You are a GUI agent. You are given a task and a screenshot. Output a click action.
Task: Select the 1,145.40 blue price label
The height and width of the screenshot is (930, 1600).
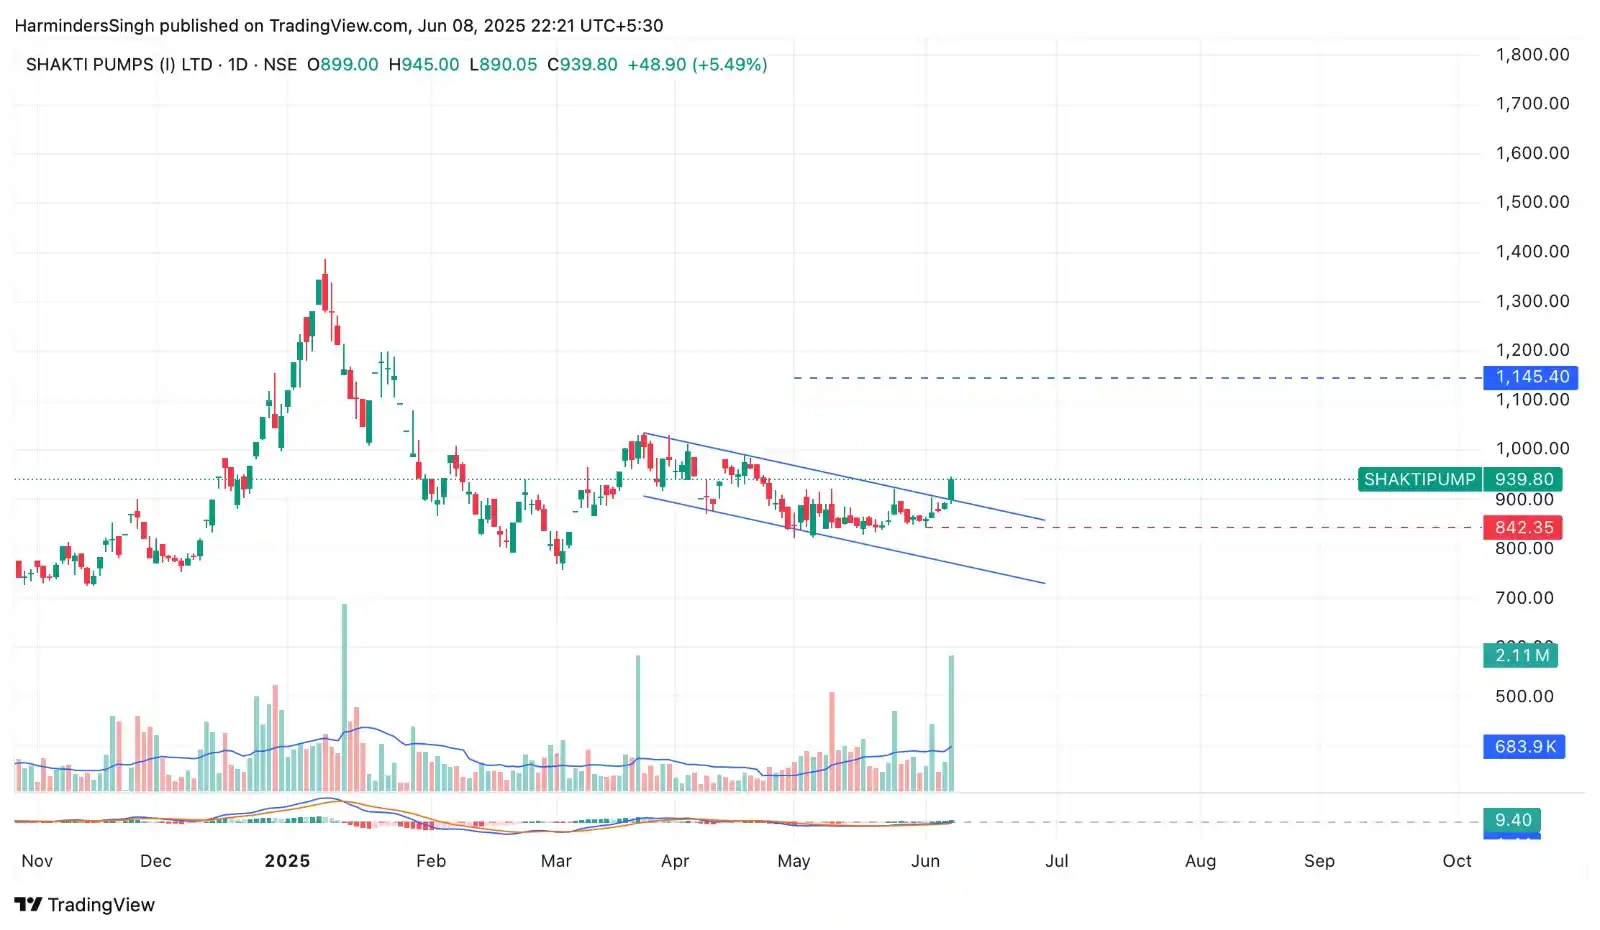pos(1531,377)
